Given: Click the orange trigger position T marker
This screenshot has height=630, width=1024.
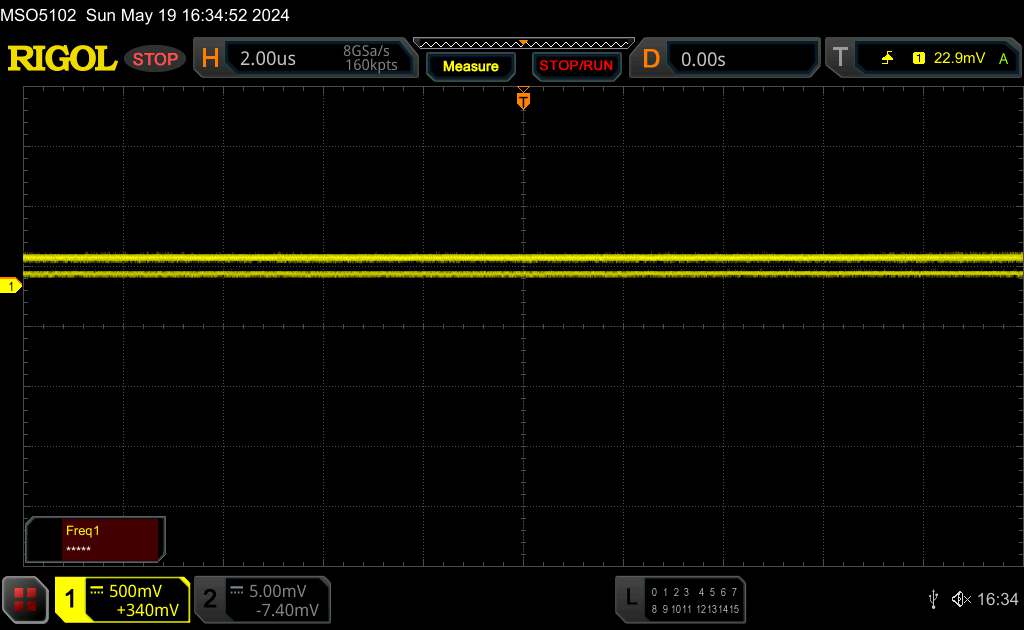Looking at the screenshot, I should (x=523, y=99).
